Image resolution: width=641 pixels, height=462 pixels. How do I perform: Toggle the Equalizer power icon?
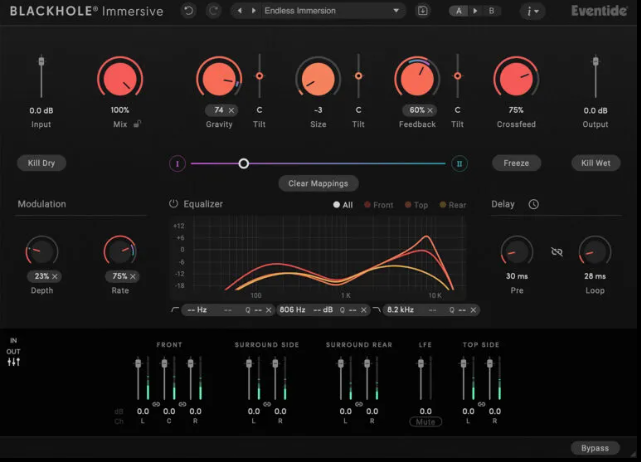[173, 204]
